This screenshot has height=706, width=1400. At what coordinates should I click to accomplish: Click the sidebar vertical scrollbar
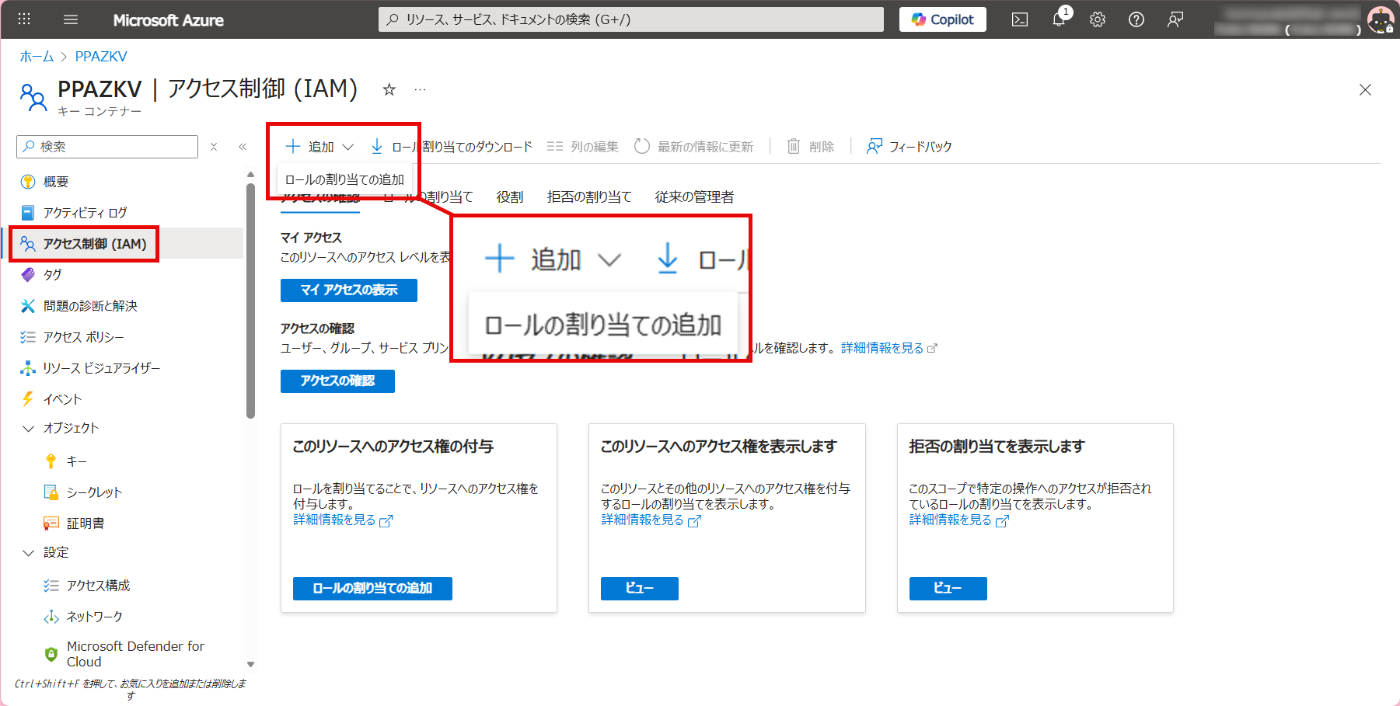pyautogui.click(x=251, y=300)
